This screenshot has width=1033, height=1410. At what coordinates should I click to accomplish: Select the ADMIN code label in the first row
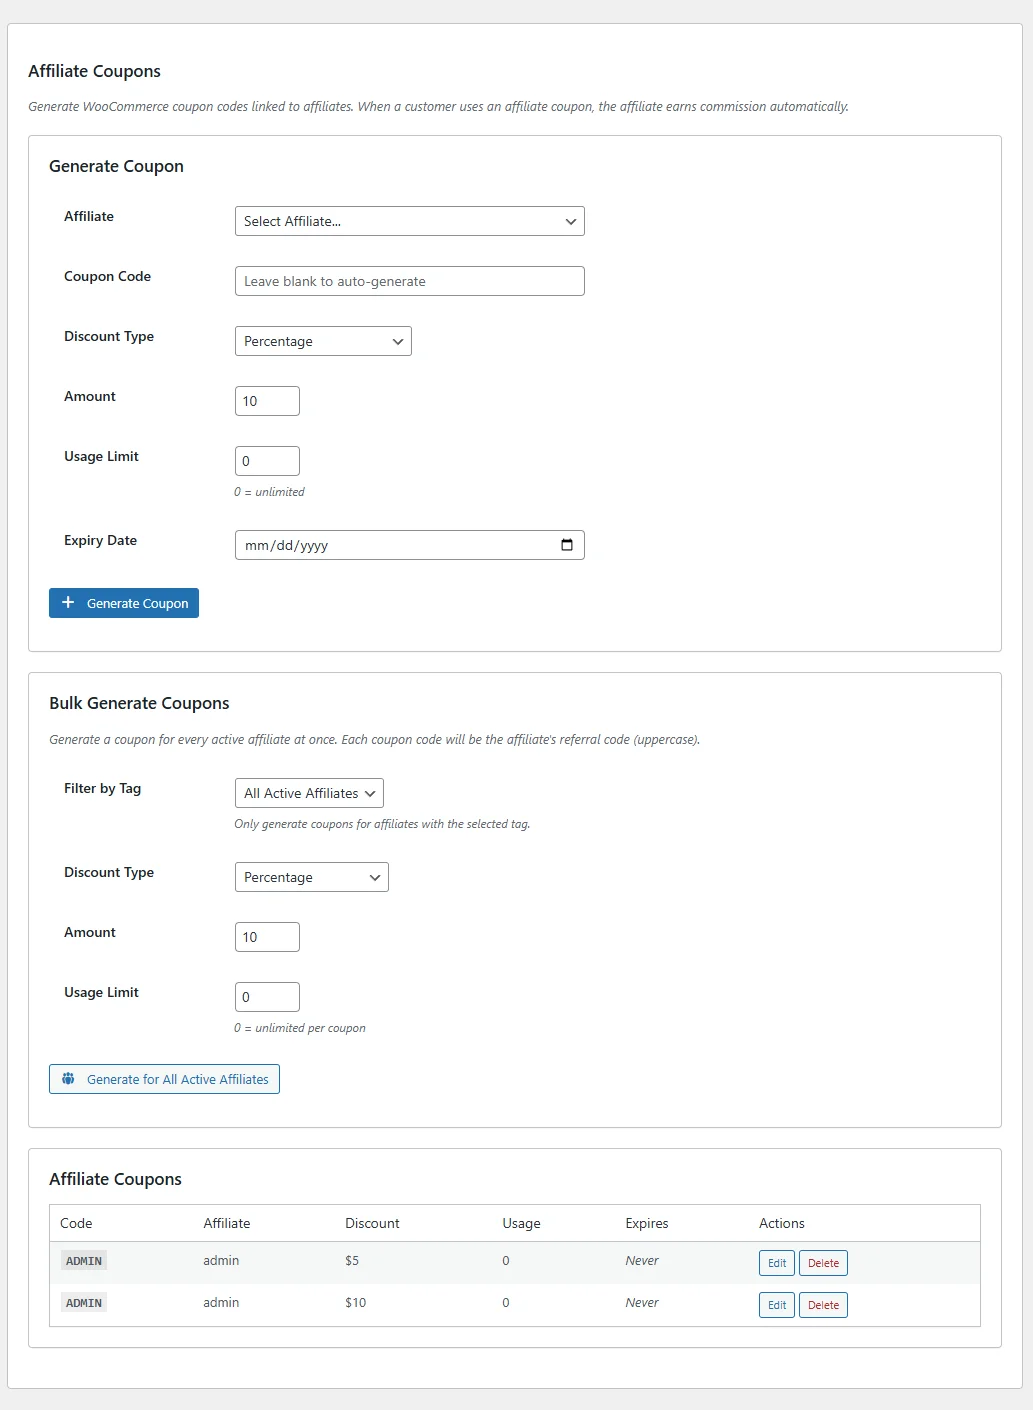83,1261
